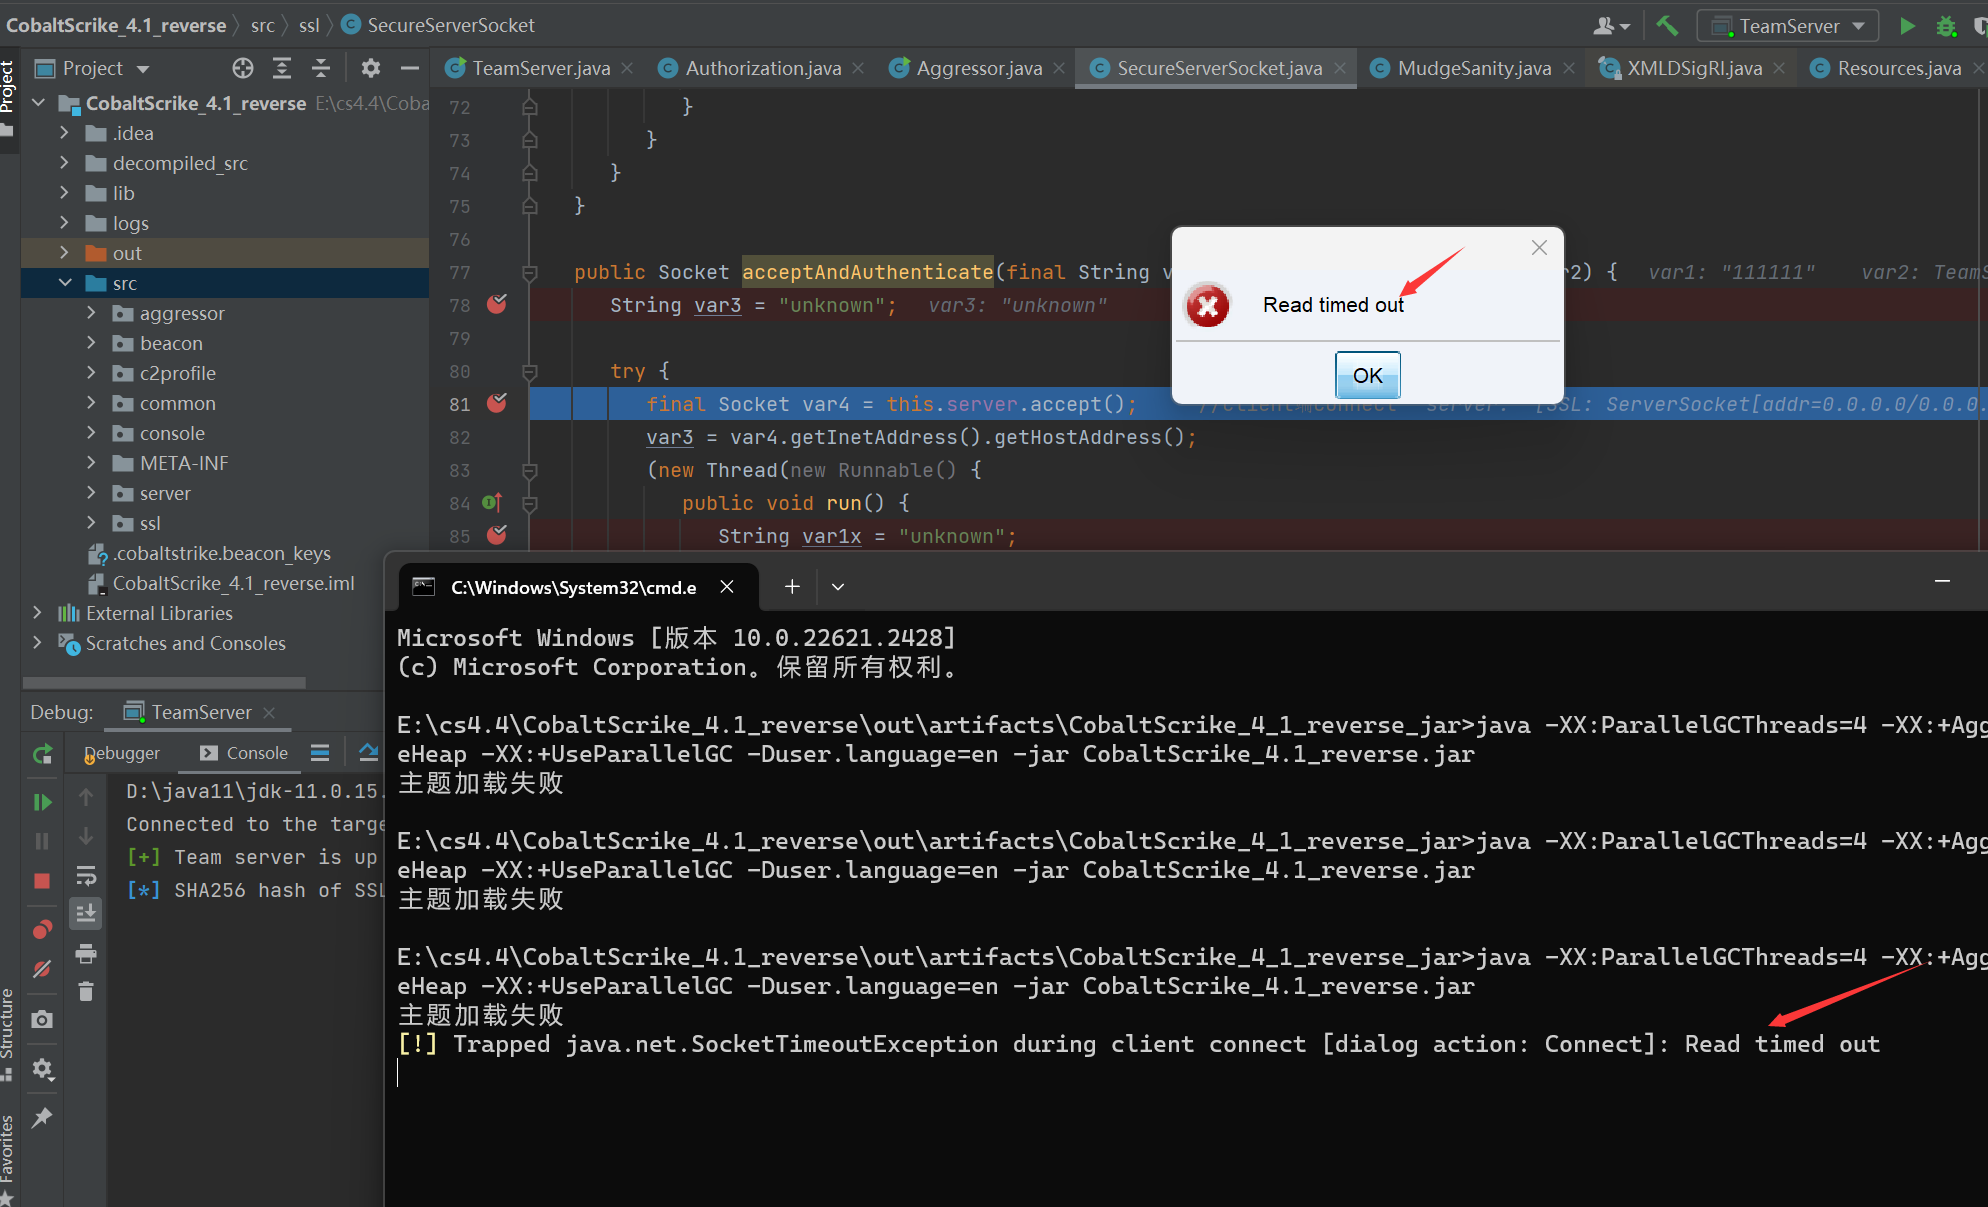Viewport: 1988px width, 1207px height.
Task: Open the Debugger tab in Debug panel
Action: (x=122, y=753)
